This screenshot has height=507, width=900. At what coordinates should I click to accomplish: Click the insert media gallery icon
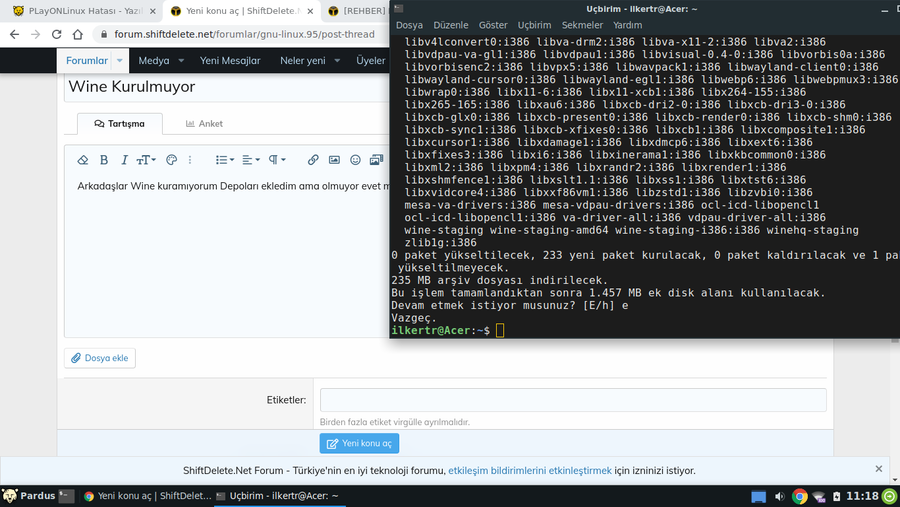(377, 160)
